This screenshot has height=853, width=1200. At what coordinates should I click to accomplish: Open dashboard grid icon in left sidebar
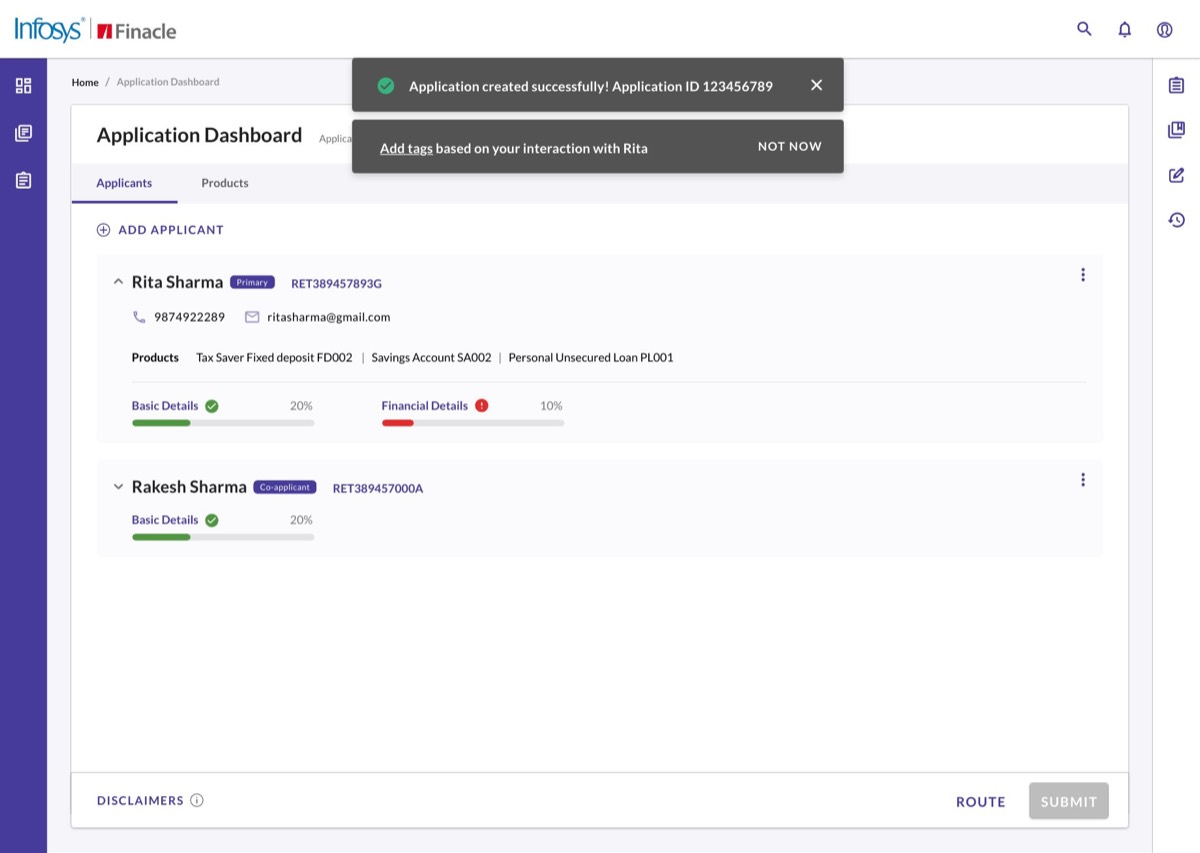tap(23, 85)
